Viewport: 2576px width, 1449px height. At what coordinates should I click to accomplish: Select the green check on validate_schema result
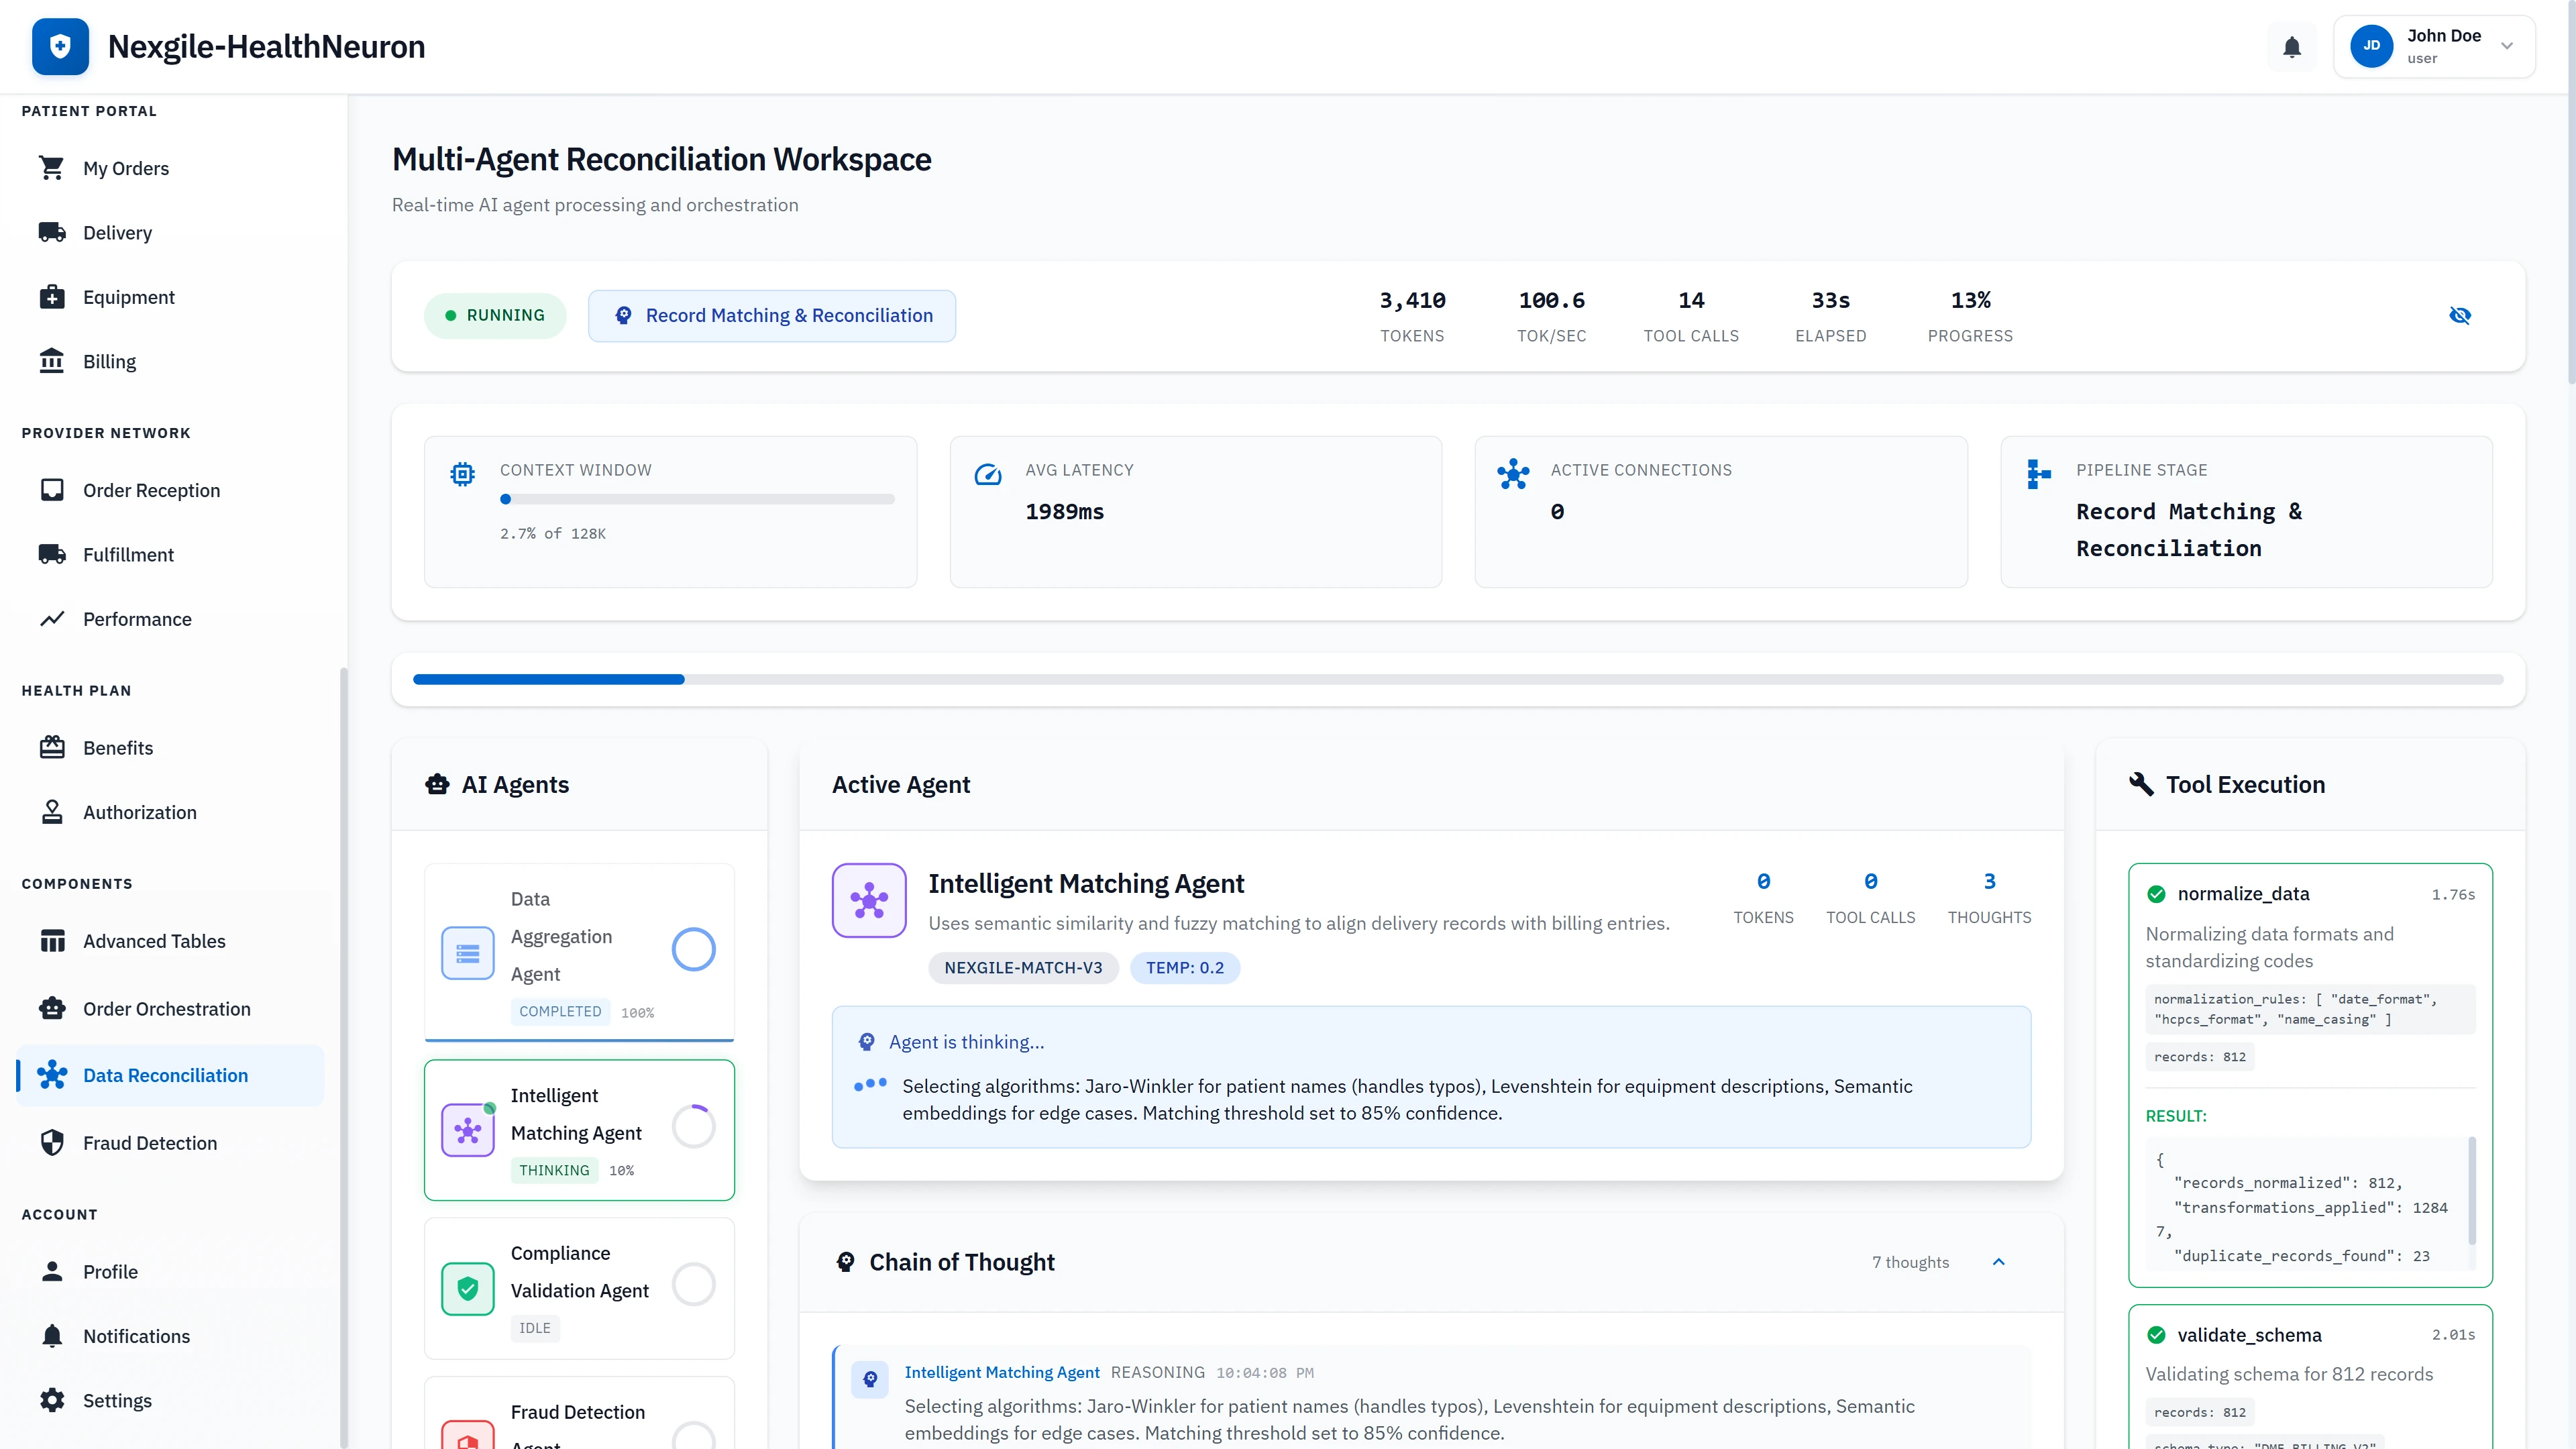2157,1334
